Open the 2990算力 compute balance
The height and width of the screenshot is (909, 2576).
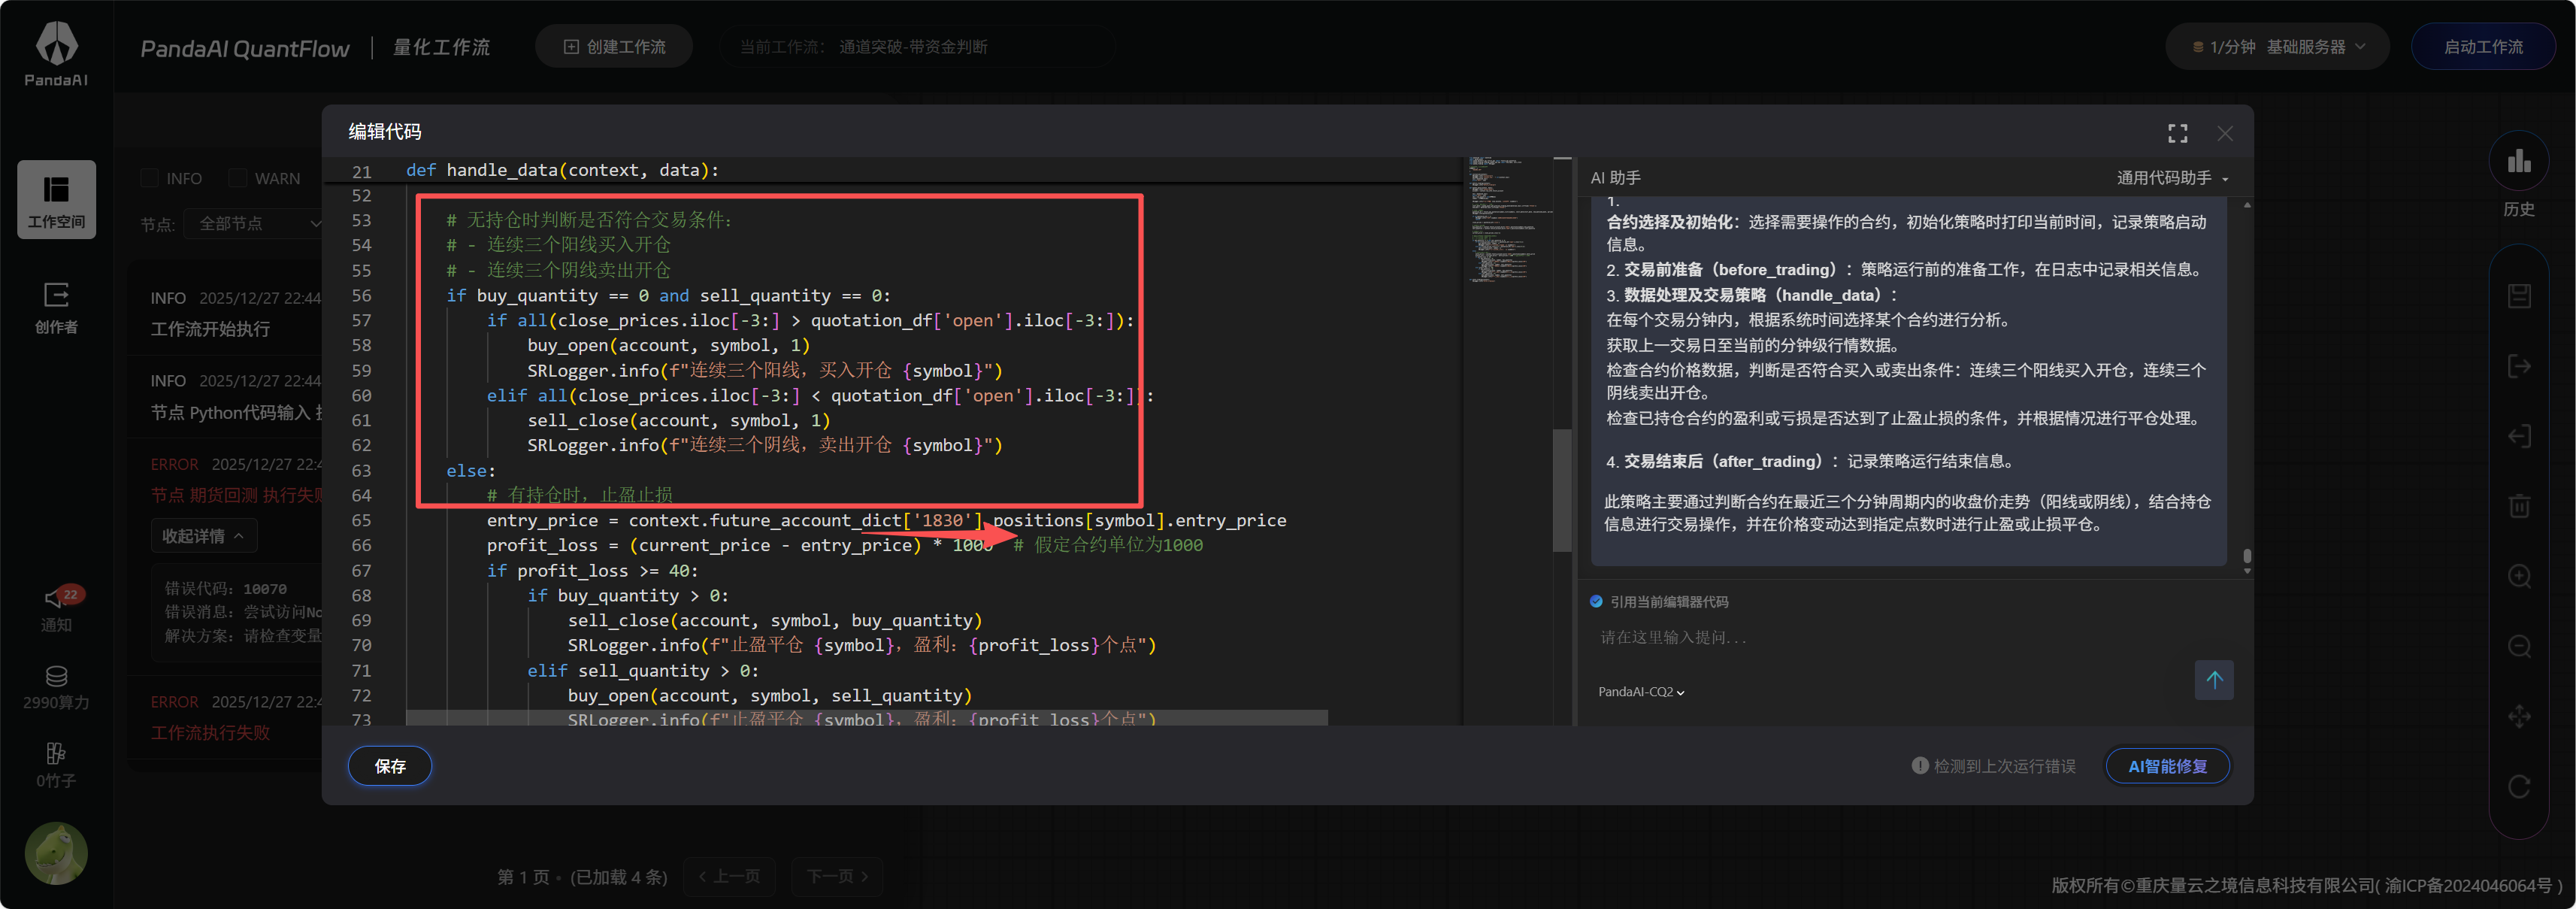(x=56, y=688)
